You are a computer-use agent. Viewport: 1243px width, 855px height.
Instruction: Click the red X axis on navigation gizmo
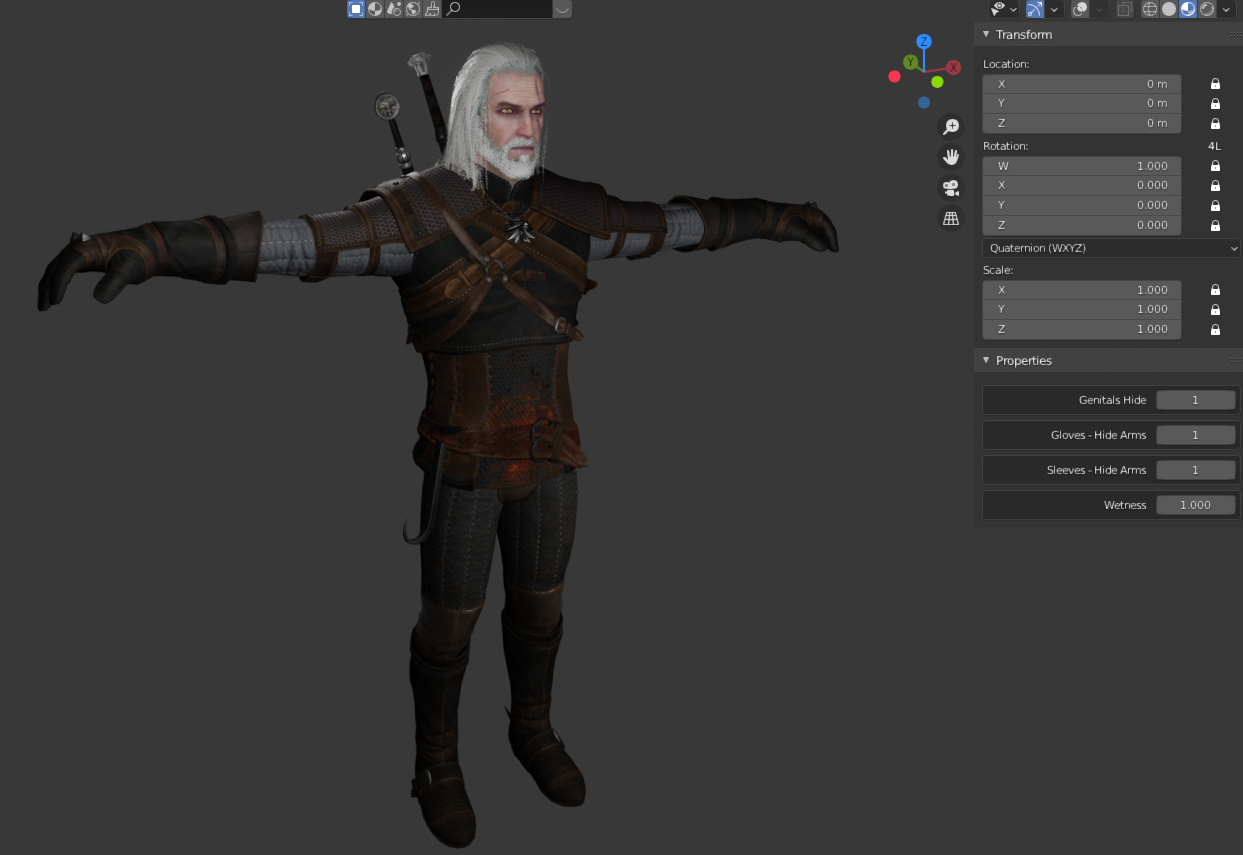954,67
